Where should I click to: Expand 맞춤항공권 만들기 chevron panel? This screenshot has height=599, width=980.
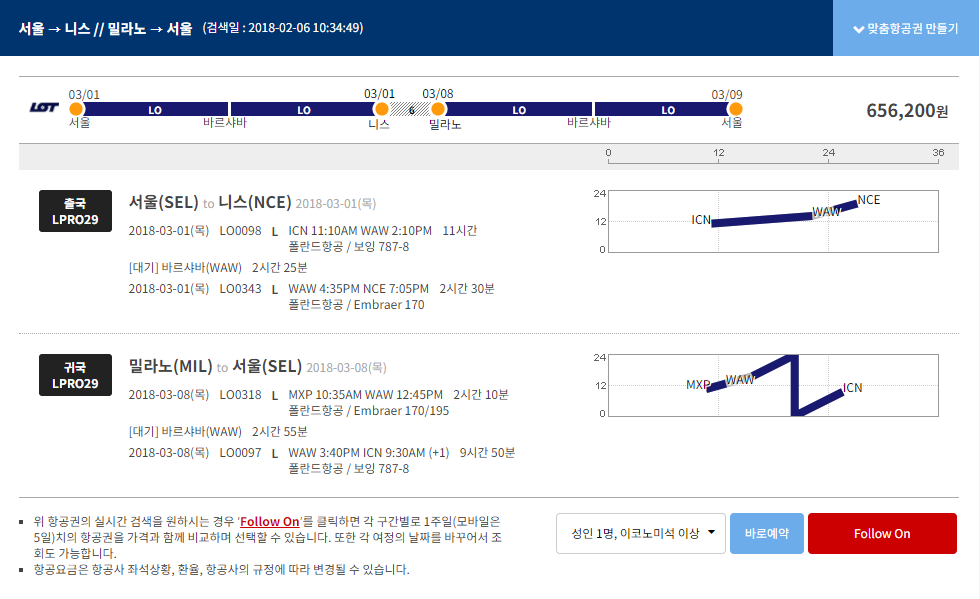pyautogui.click(x=906, y=28)
